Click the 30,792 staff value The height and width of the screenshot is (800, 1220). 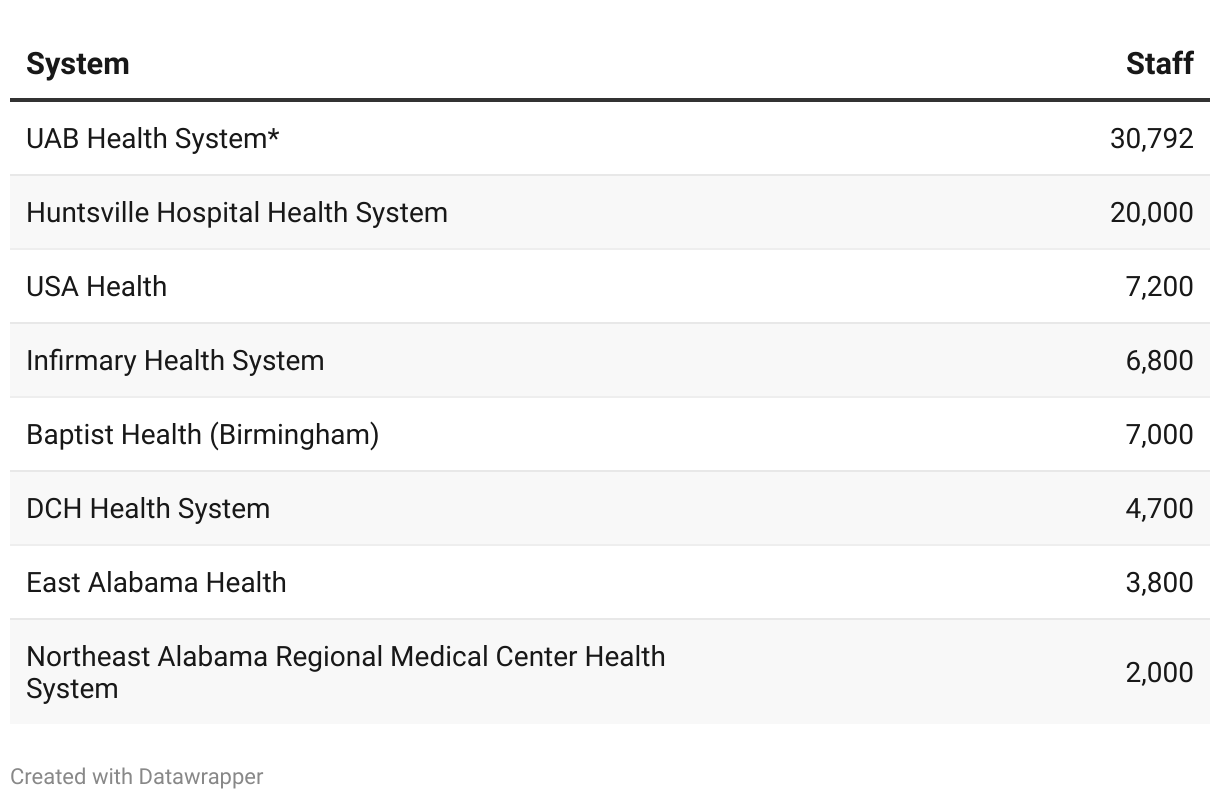click(1151, 138)
